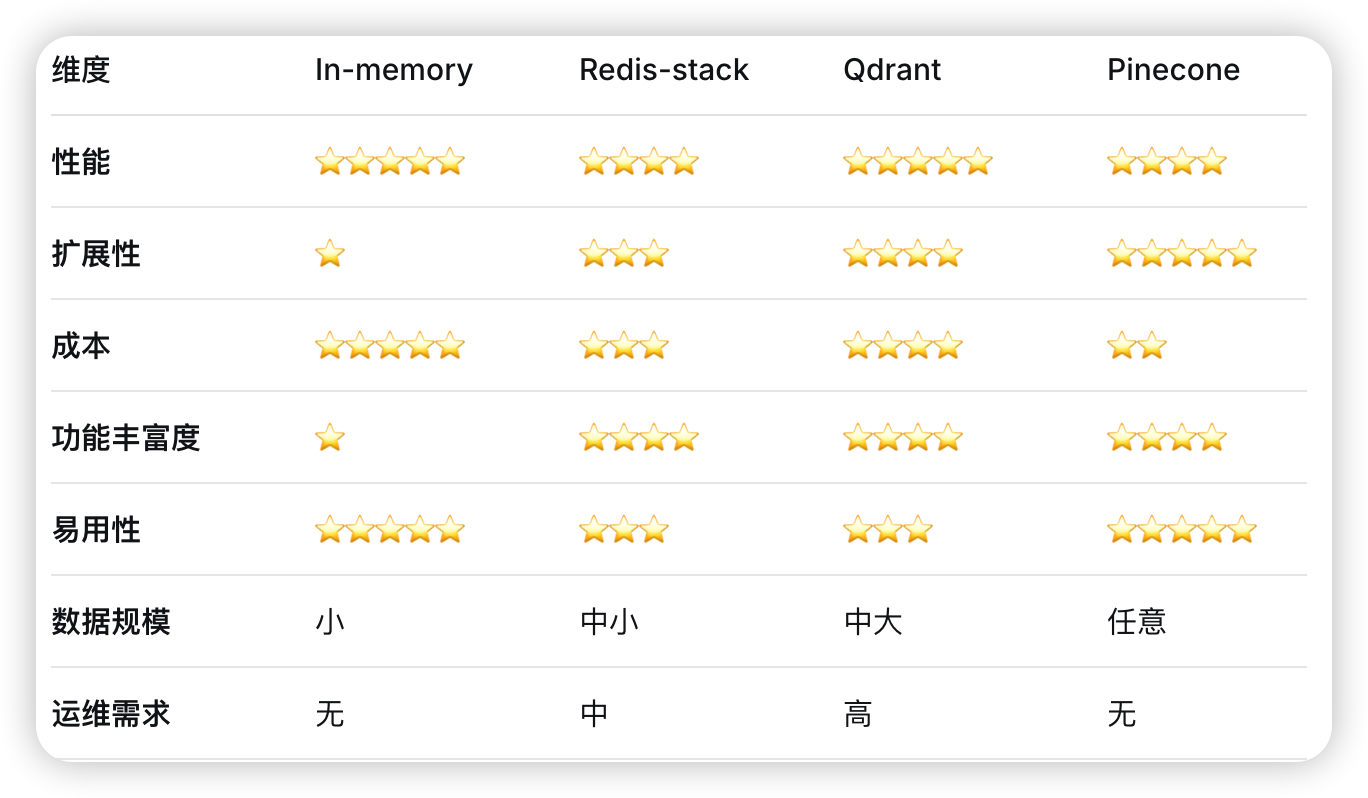
Task: Click the Pinecone 成本 two-star rating
Action: [1137, 346]
